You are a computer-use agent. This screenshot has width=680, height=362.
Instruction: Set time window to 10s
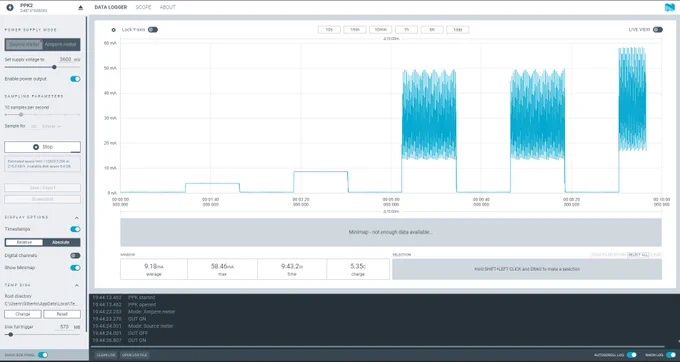[329, 29]
